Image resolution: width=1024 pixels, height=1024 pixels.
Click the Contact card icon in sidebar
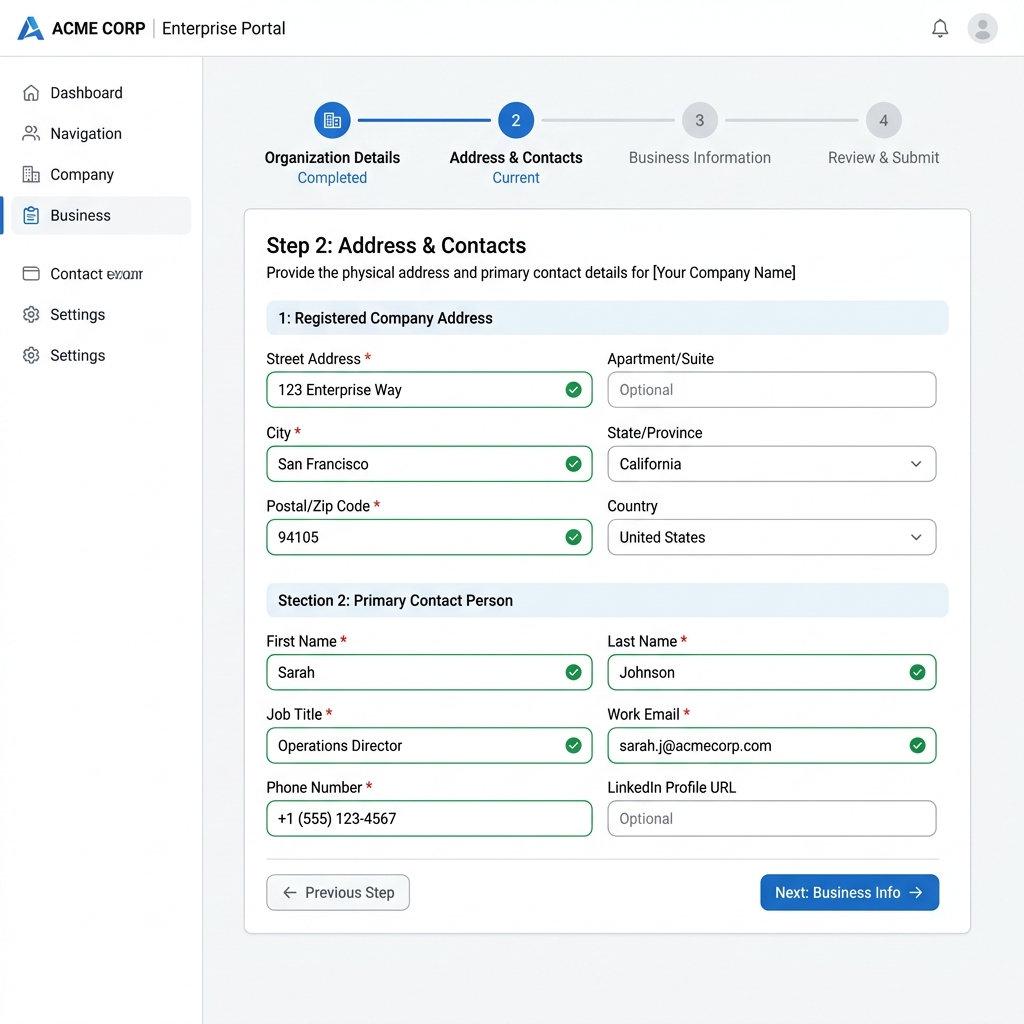31,274
